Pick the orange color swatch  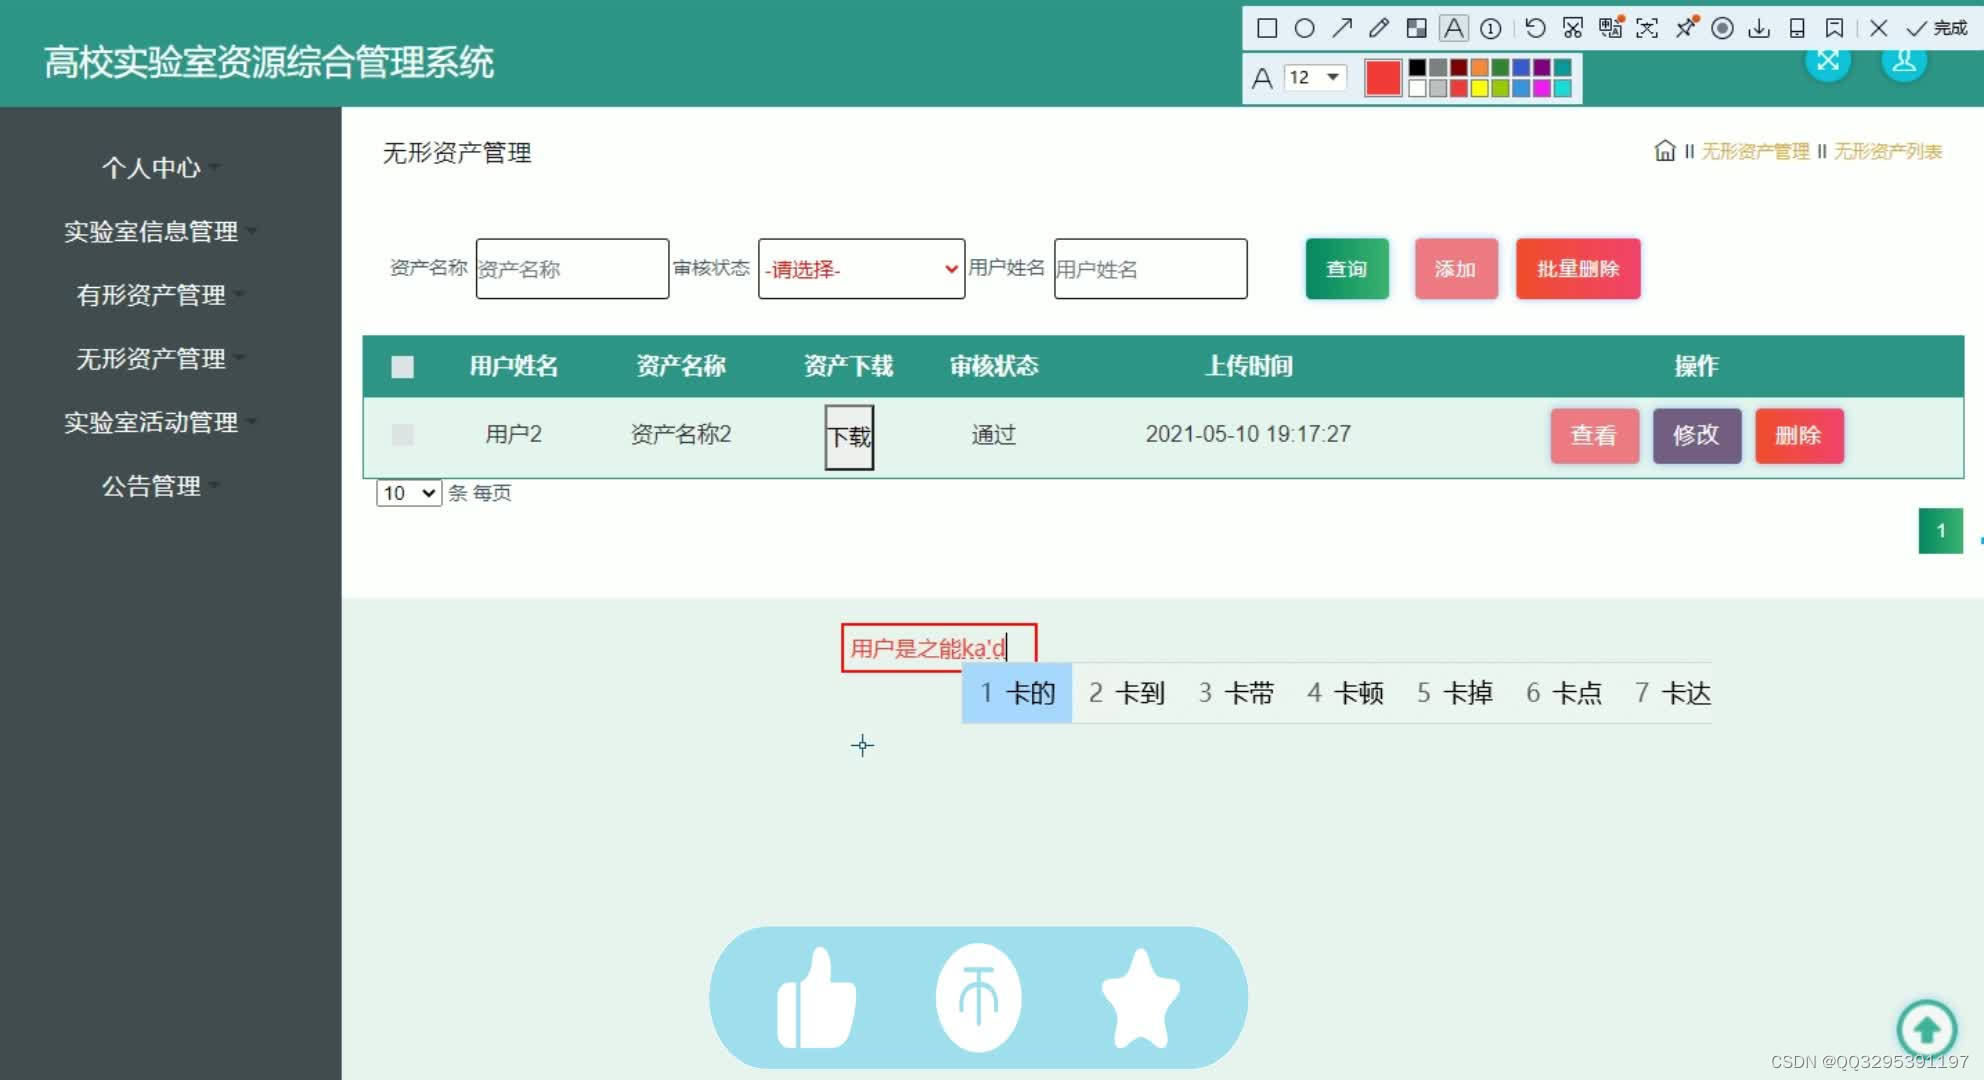pyautogui.click(x=1480, y=68)
